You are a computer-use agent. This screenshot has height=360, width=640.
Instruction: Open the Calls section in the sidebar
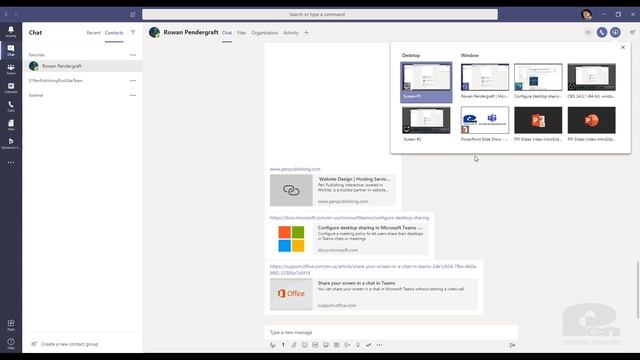coord(11,107)
